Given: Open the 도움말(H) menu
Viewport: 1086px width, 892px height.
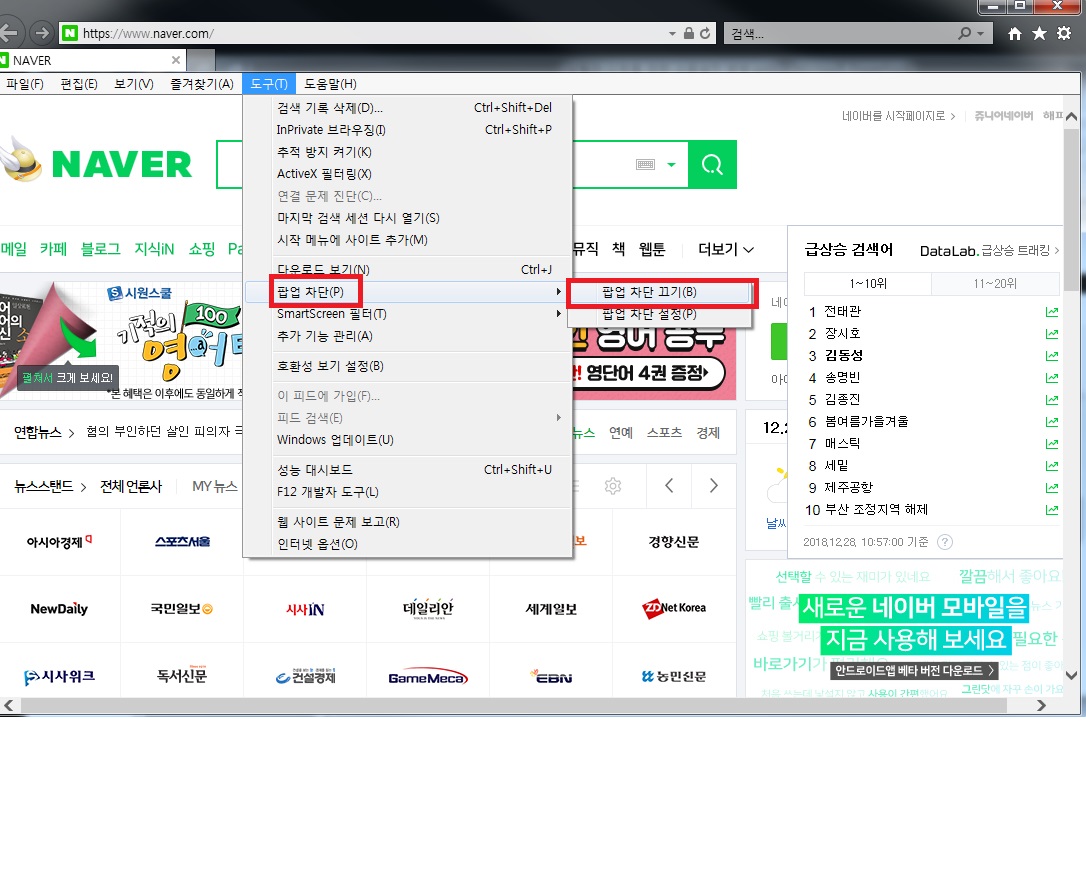Looking at the screenshot, I should 330,84.
